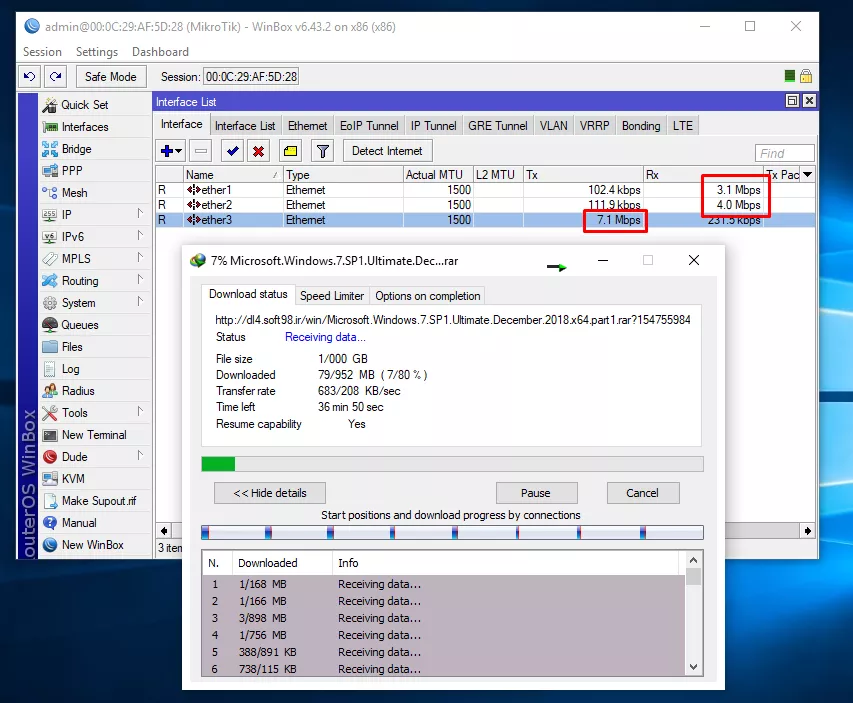Pause the download
Viewport: 853px width, 703px height.
coord(536,493)
